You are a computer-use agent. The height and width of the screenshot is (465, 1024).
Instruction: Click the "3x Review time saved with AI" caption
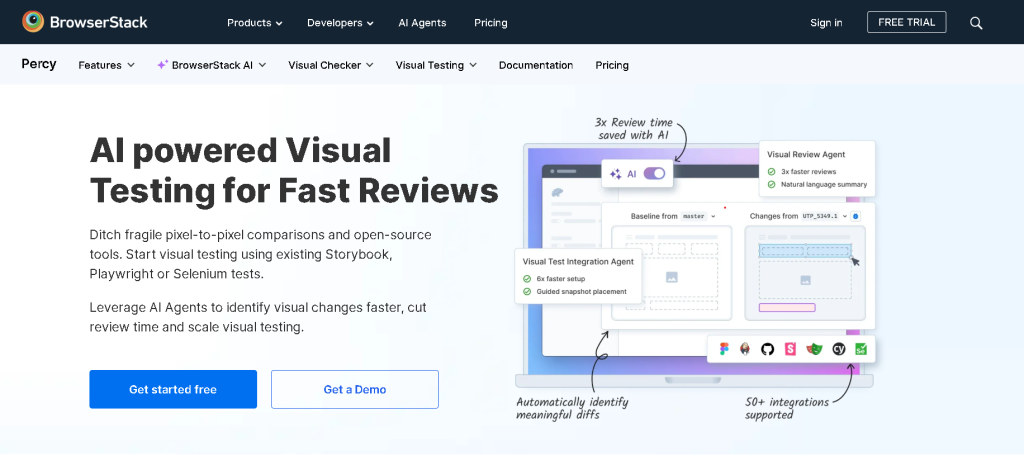click(x=633, y=129)
